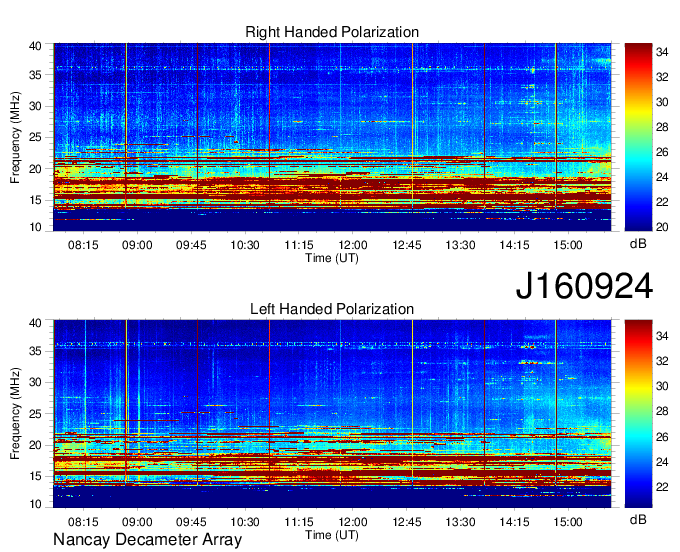The image size is (680, 552).
Task: Click the Right Handed Polarization title
Action: point(332,32)
